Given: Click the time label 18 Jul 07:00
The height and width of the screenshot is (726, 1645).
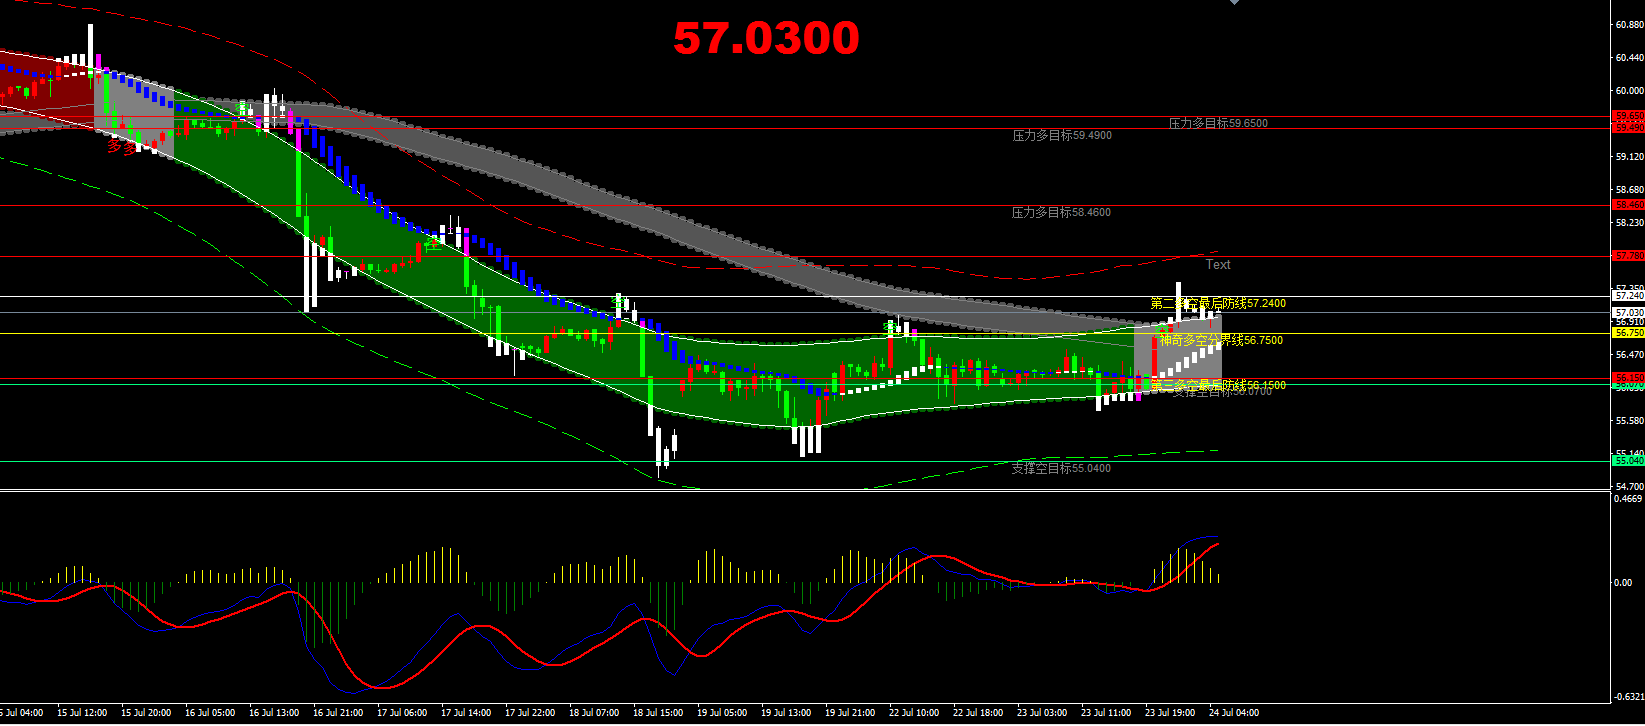Looking at the screenshot, I should click(x=594, y=714).
